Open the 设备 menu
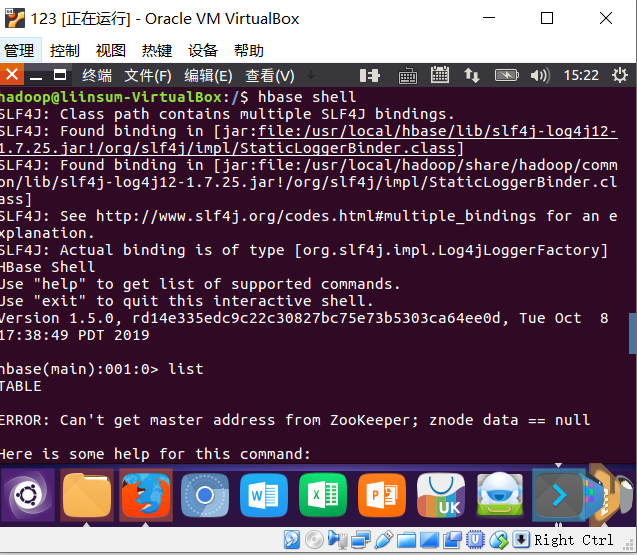Screen dimensions: 637x555 pyautogui.click(x=203, y=51)
